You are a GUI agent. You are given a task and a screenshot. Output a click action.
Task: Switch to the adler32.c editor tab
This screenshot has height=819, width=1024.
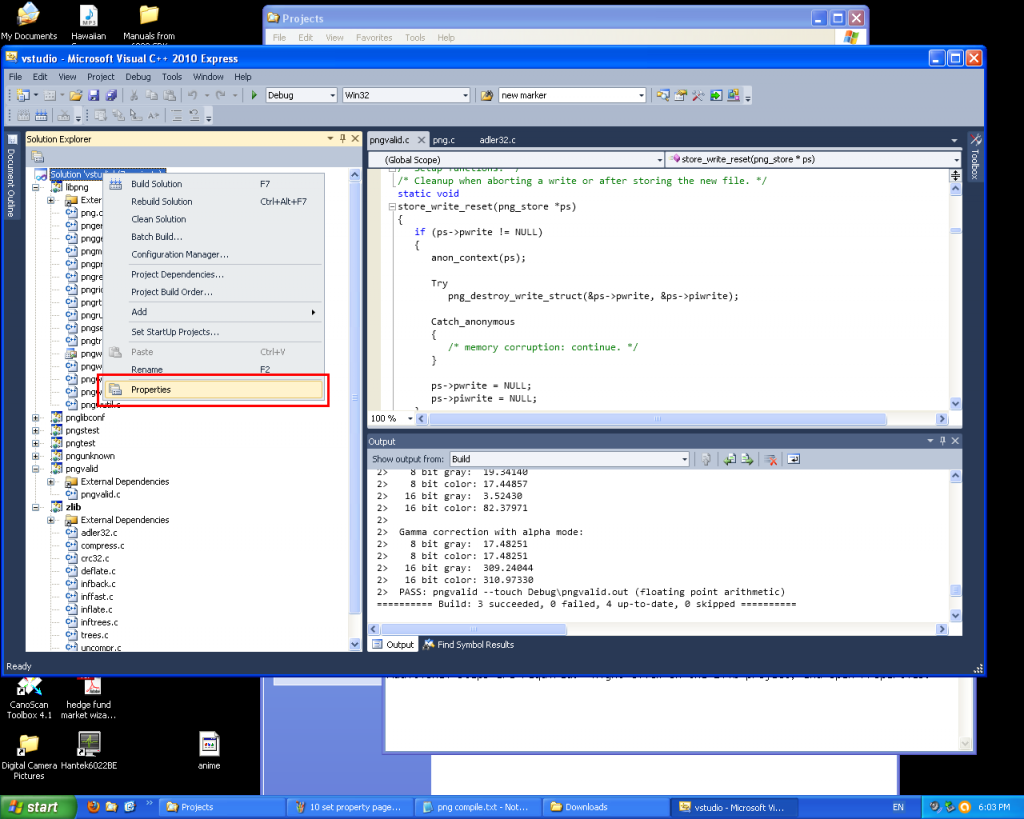tap(498, 140)
